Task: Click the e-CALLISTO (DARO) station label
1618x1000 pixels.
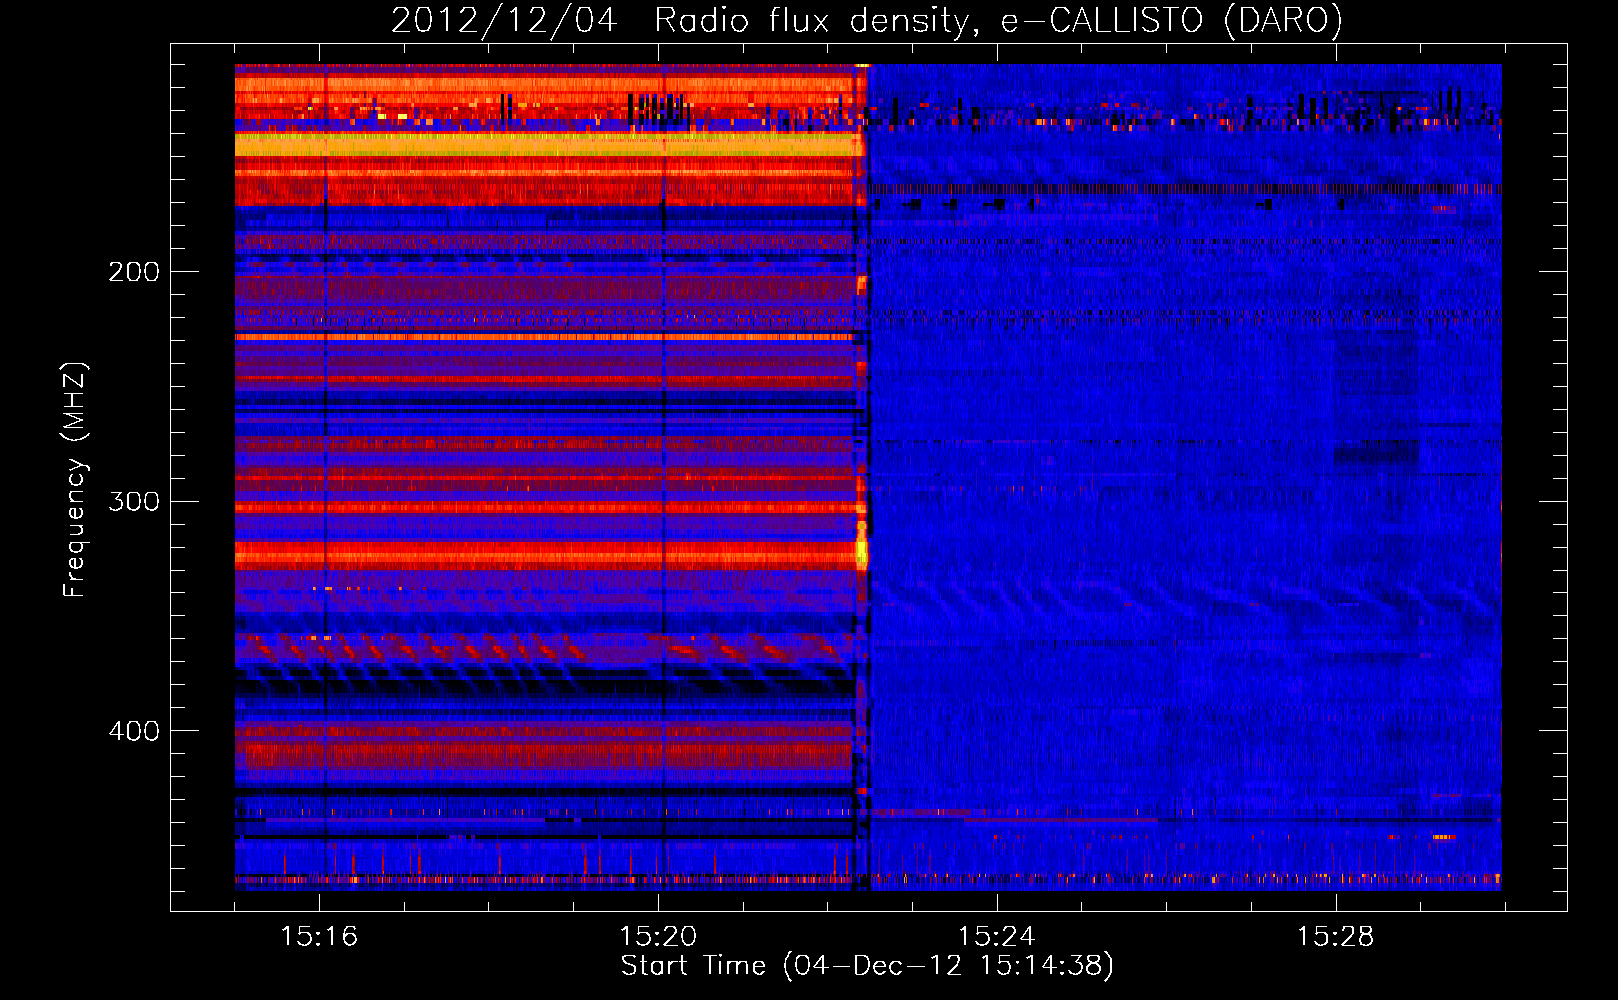Action: pyautogui.click(x=1171, y=20)
